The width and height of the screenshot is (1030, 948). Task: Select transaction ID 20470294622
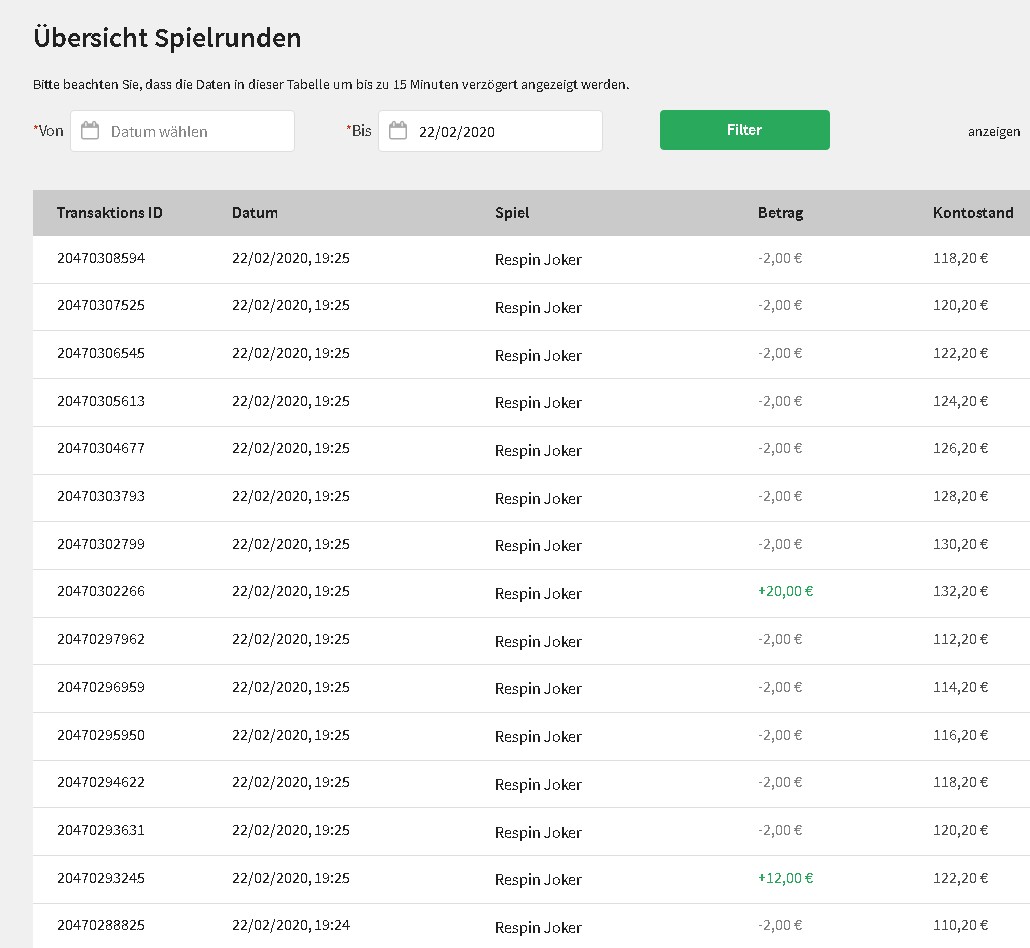[x=101, y=782]
